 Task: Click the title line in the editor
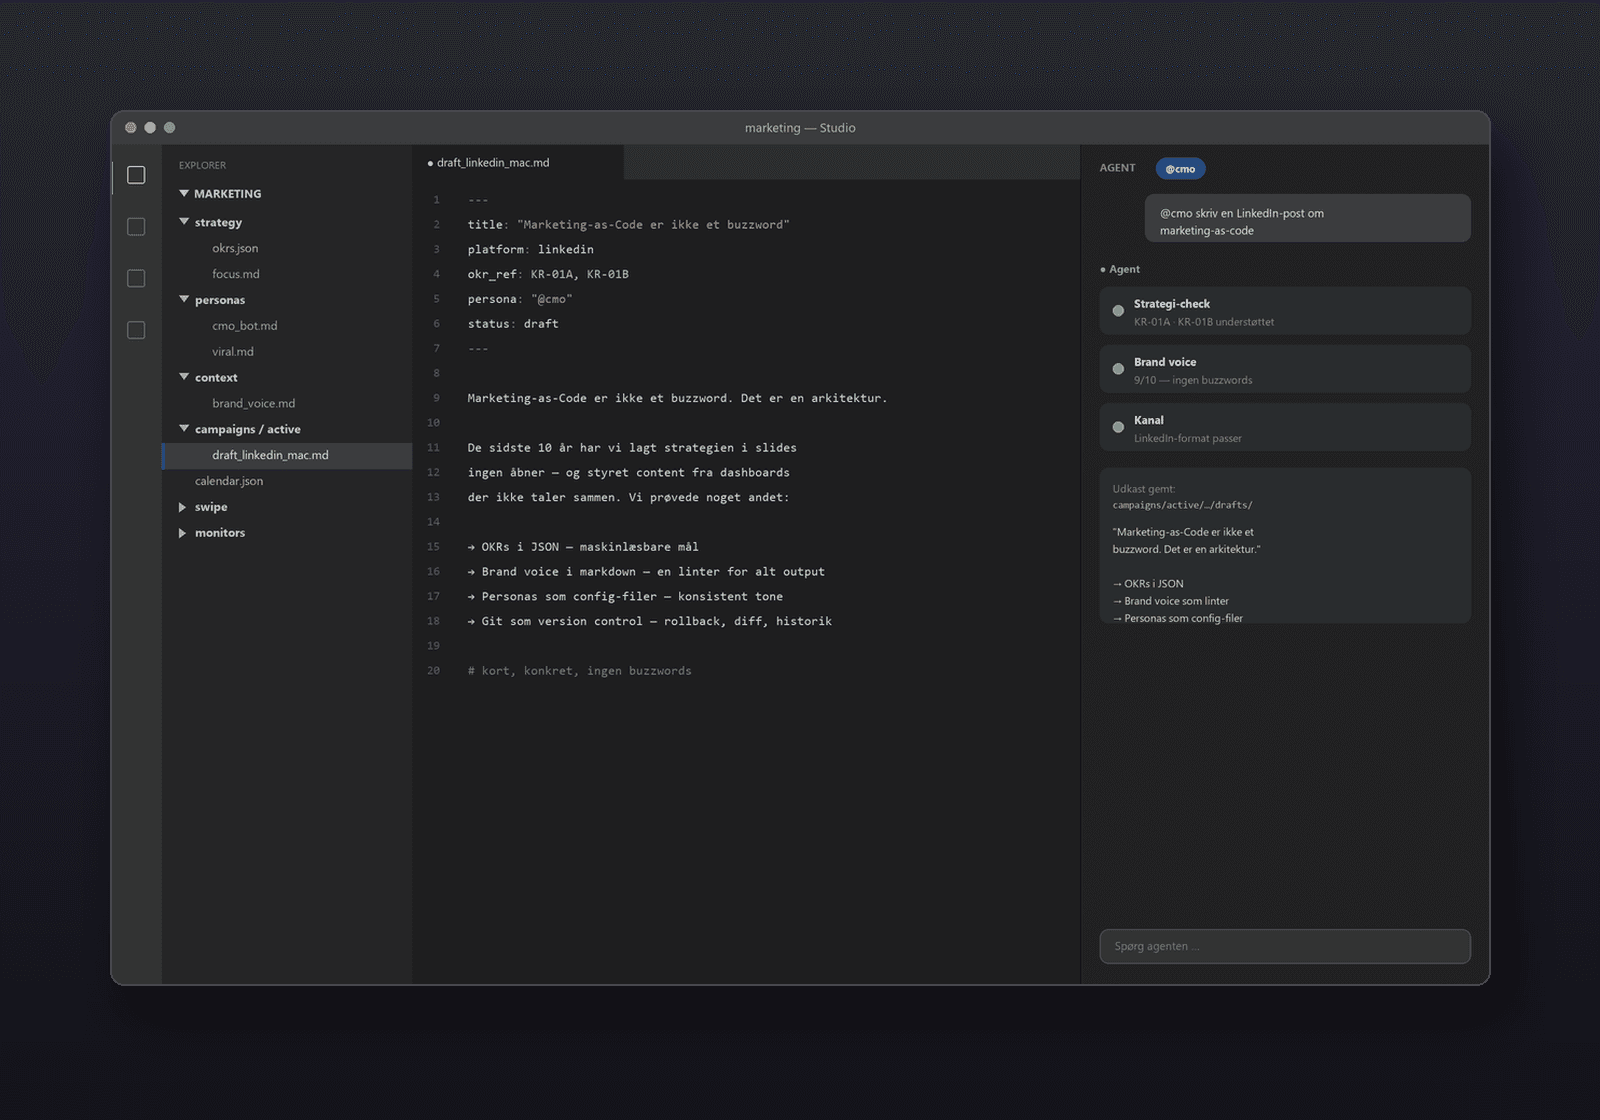pyautogui.click(x=628, y=225)
